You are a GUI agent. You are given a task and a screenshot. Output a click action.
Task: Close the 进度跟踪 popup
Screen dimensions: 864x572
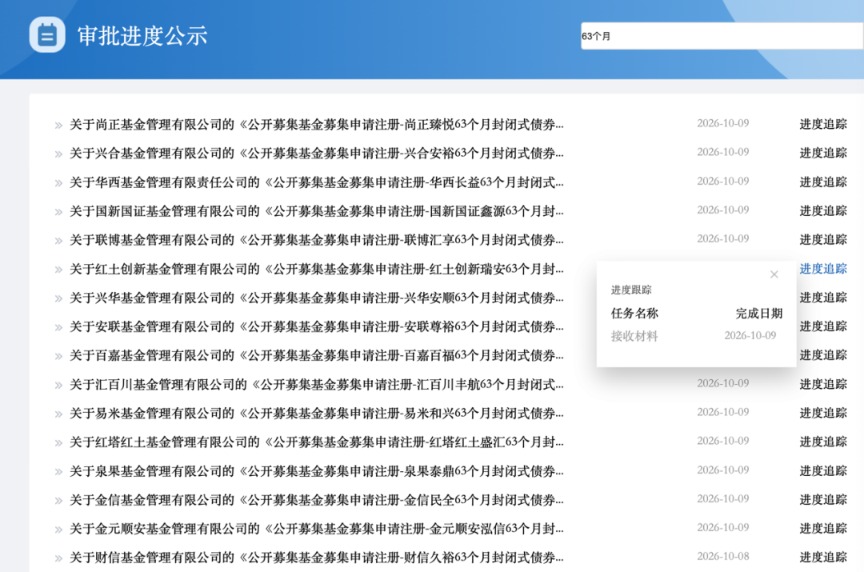774,274
